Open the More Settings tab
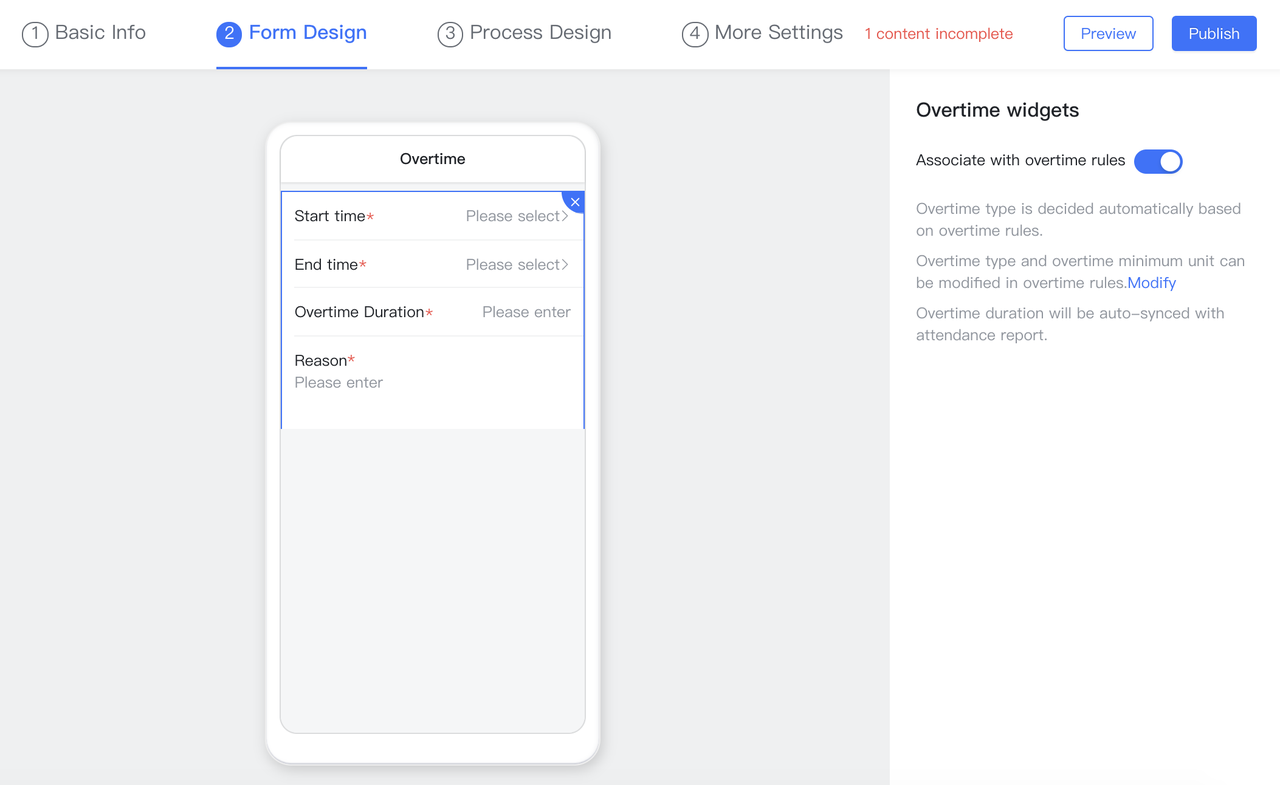 click(x=778, y=33)
